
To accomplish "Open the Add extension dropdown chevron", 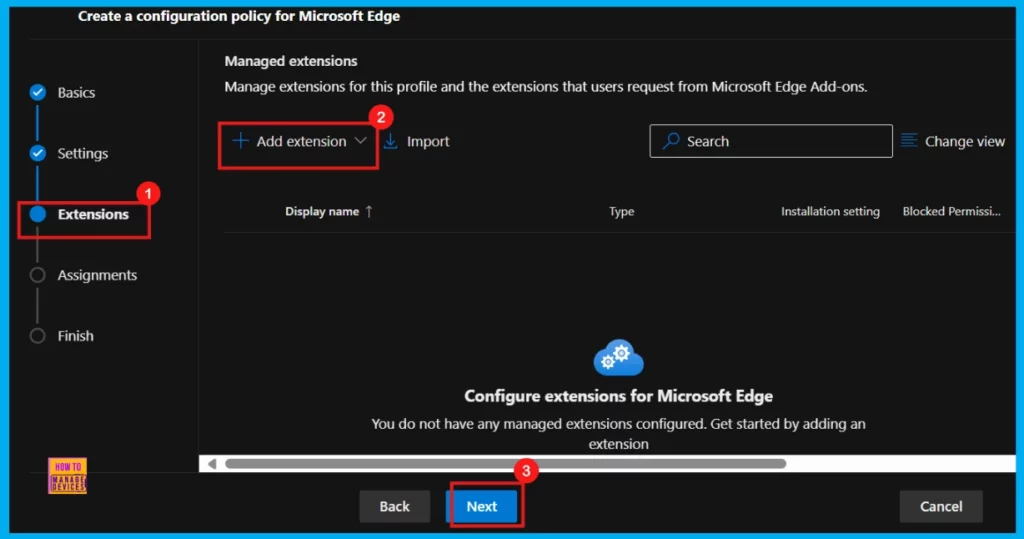I will (360, 140).
